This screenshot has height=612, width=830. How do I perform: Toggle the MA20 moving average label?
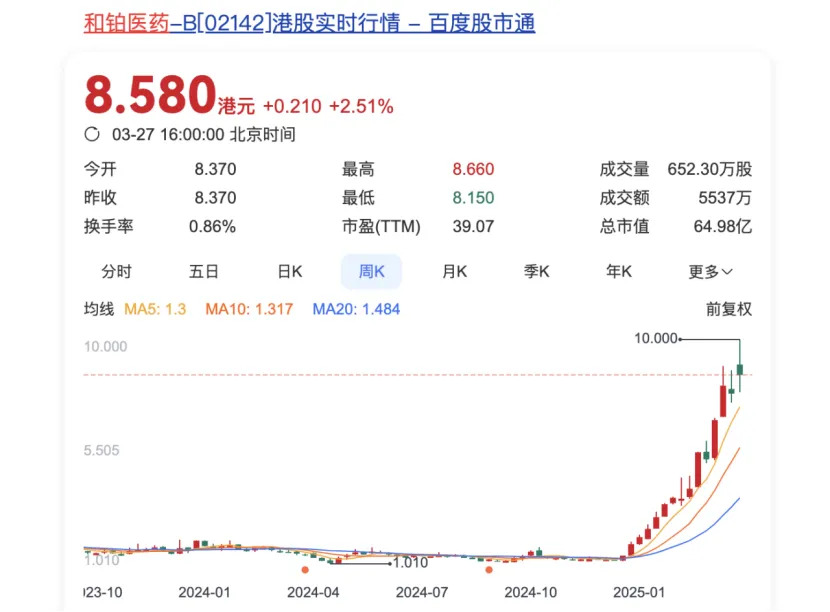pyautogui.click(x=356, y=309)
